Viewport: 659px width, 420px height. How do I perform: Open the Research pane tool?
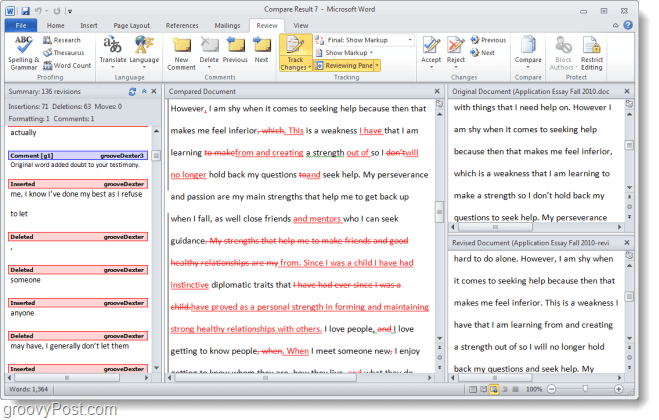(62, 40)
